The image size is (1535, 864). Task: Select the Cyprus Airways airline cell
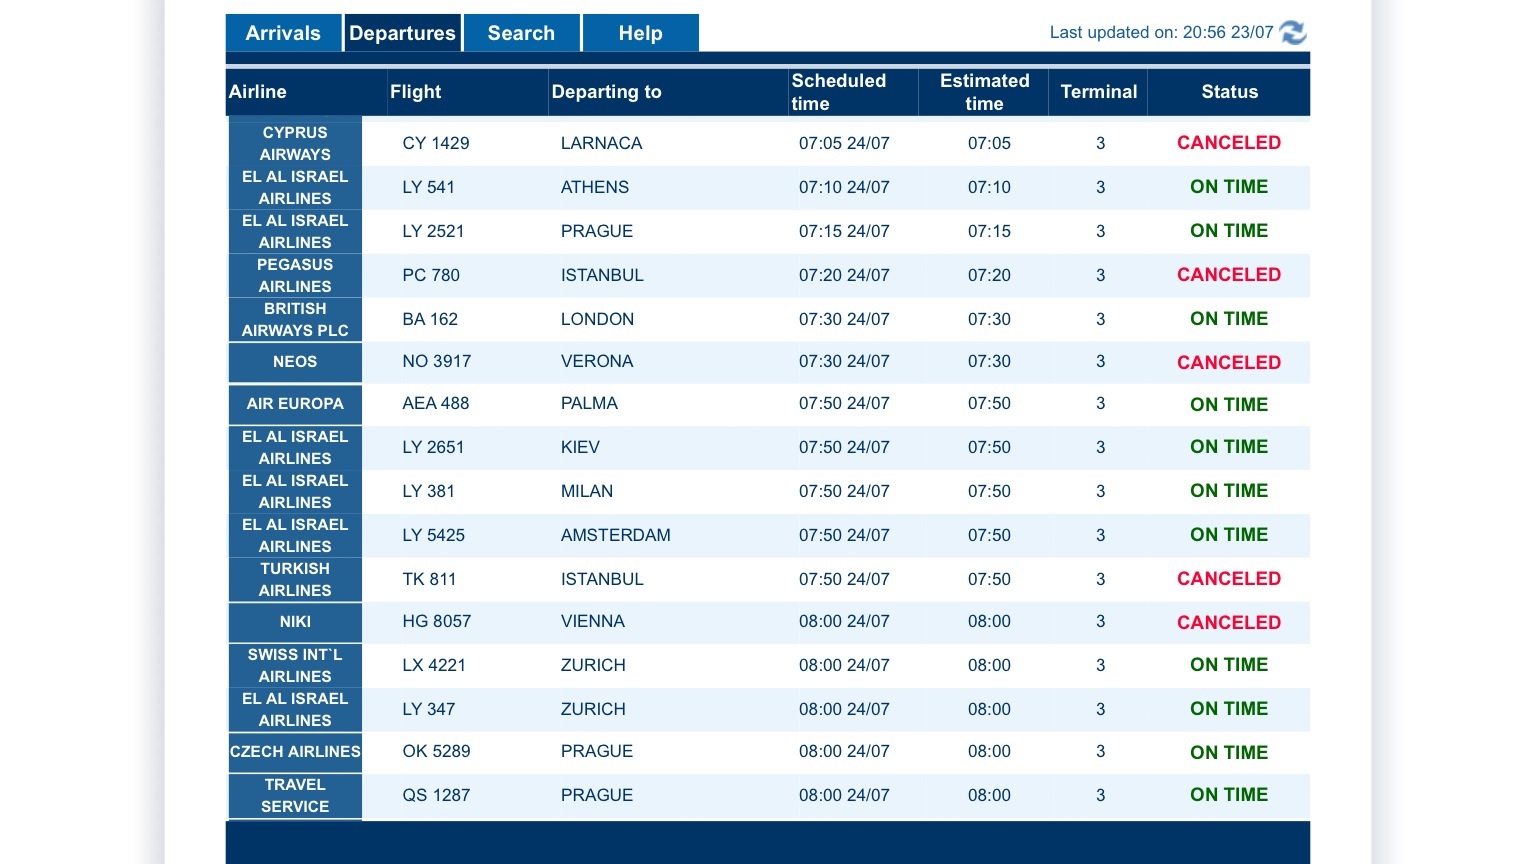(295, 143)
